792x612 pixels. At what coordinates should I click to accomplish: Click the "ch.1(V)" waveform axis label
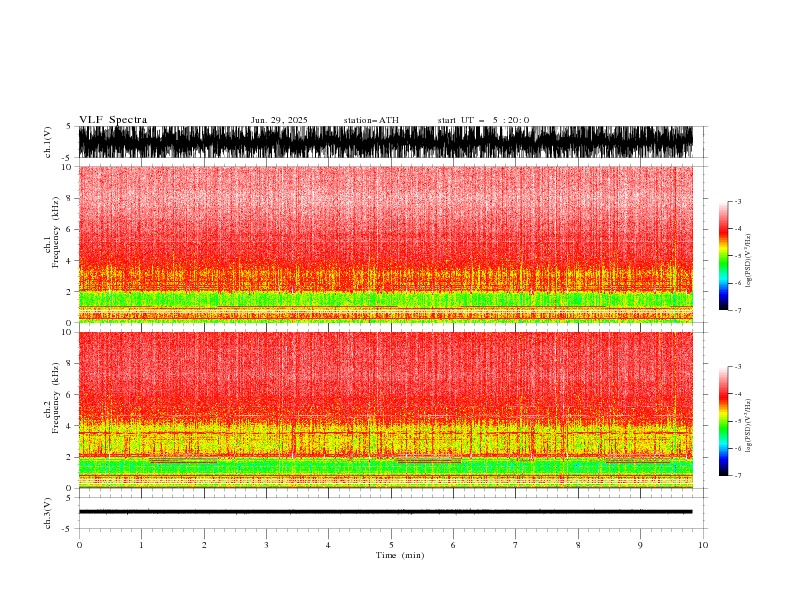click(x=48, y=142)
